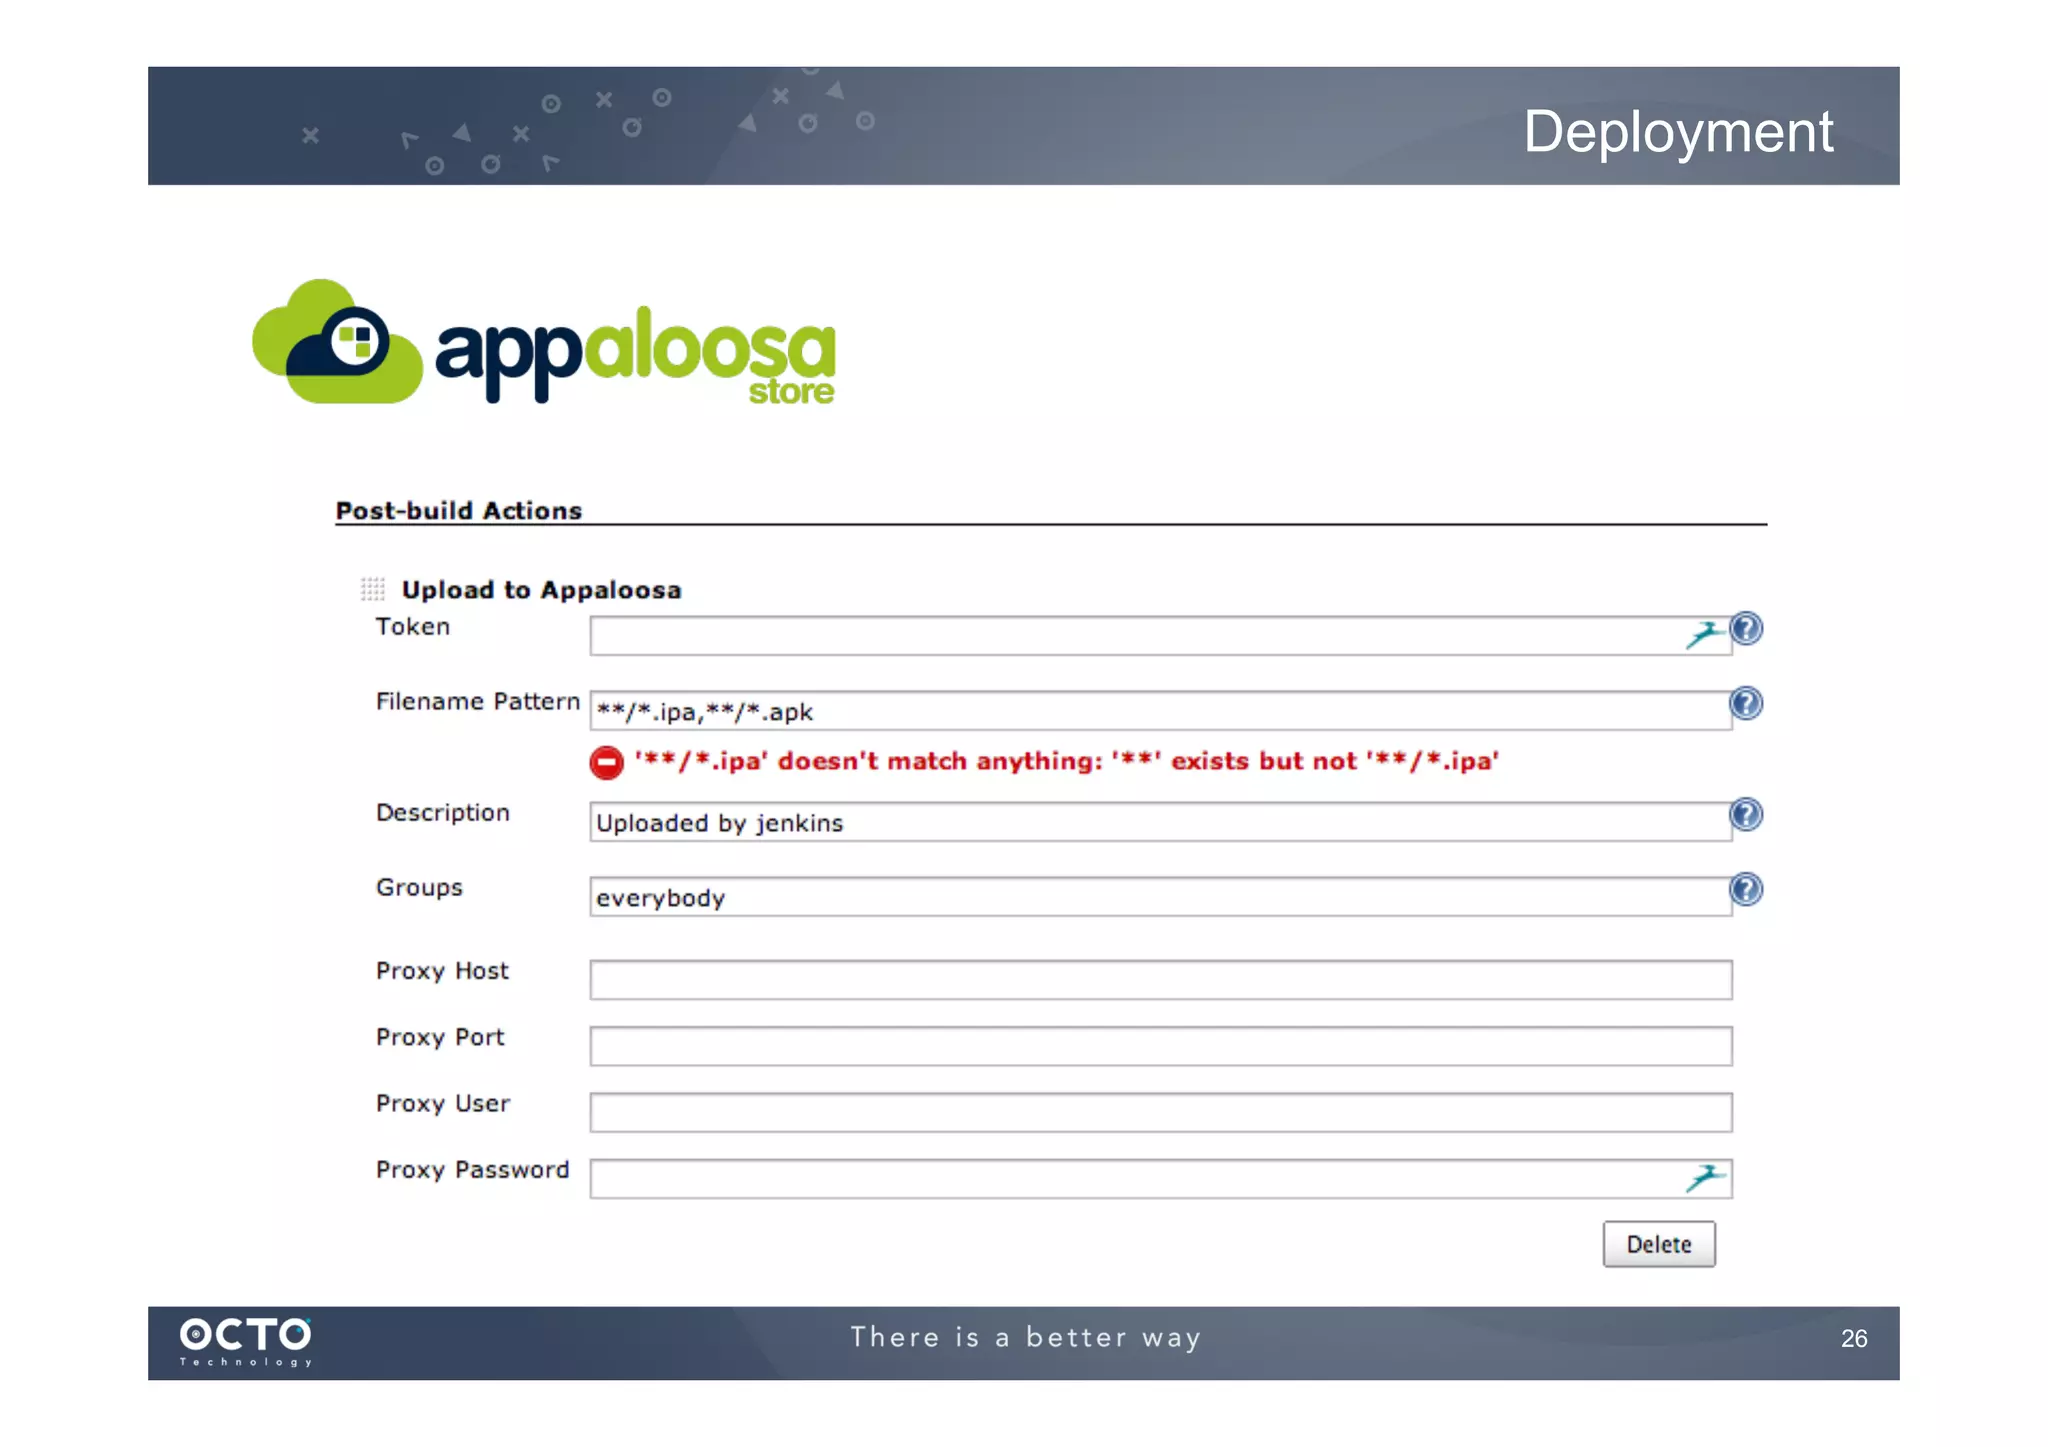Click the red error icon under Filename Pattern

[x=606, y=763]
